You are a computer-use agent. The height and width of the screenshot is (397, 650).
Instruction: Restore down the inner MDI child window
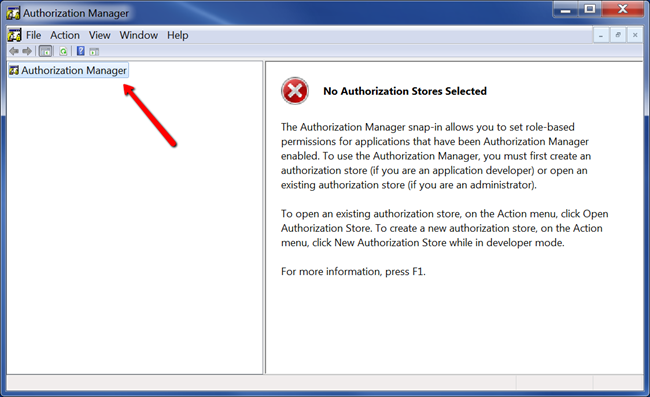pyautogui.click(x=618, y=36)
